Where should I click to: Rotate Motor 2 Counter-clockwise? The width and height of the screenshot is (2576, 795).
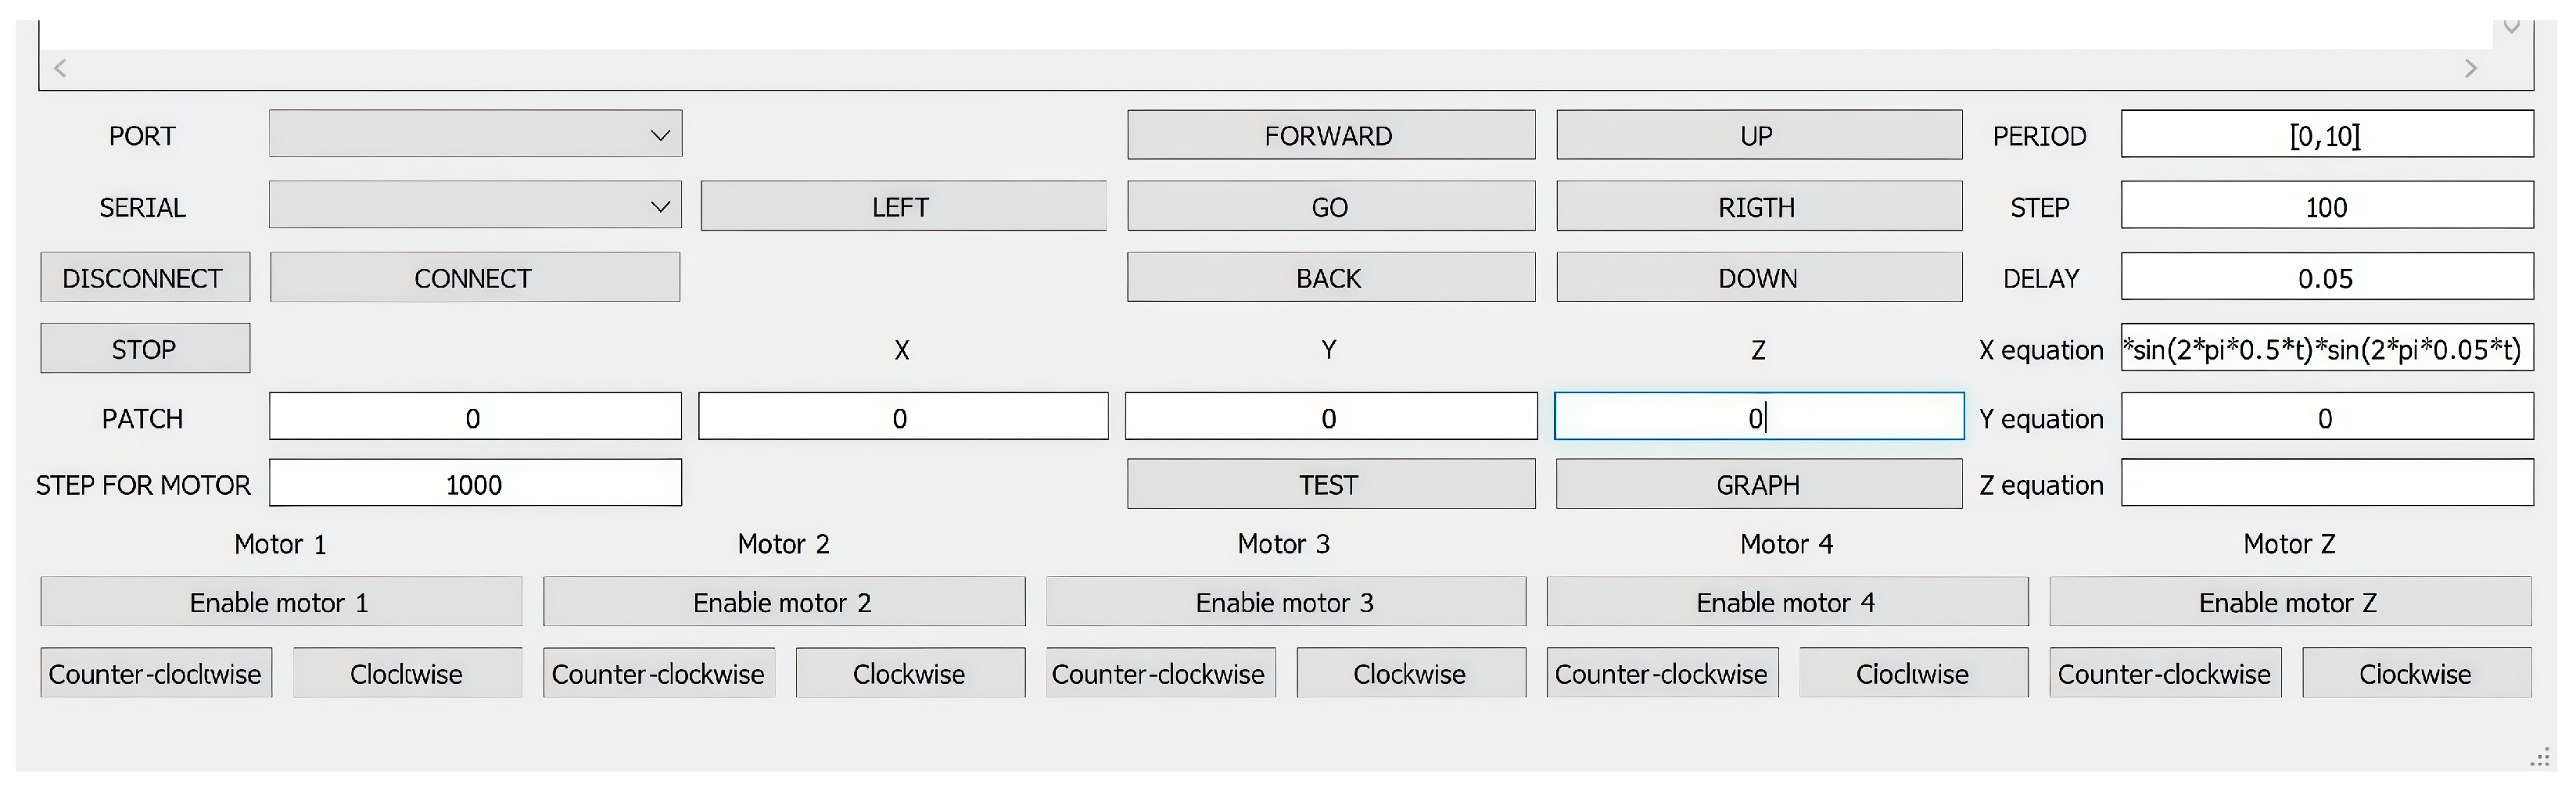click(658, 673)
